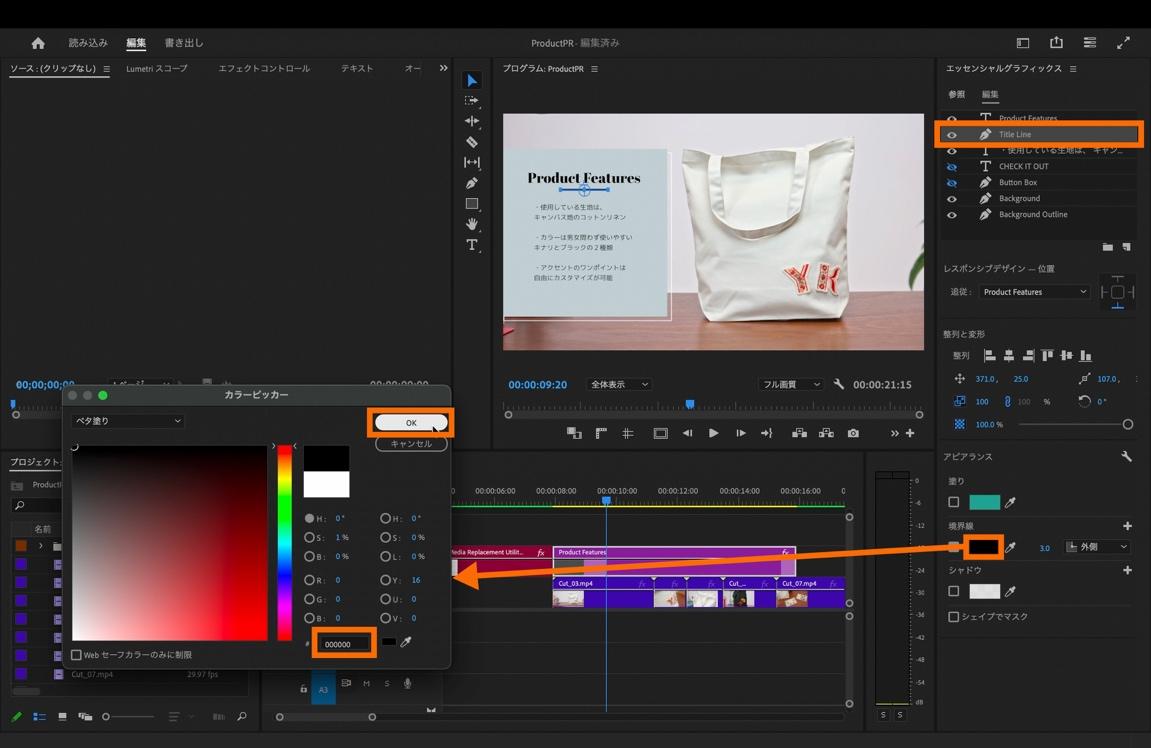Open the pin-to Product Features dropdown
Image resolution: width=1151 pixels, height=748 pixels.
(1034, 292)
